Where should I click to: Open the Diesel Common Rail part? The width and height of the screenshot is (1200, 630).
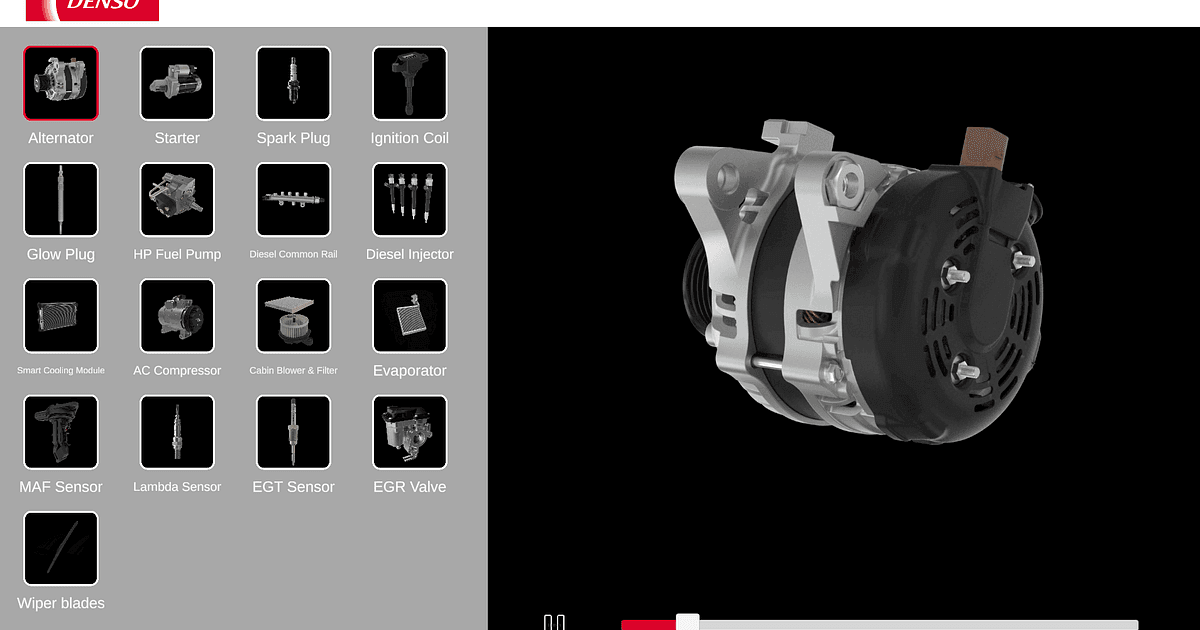point(293,199)
